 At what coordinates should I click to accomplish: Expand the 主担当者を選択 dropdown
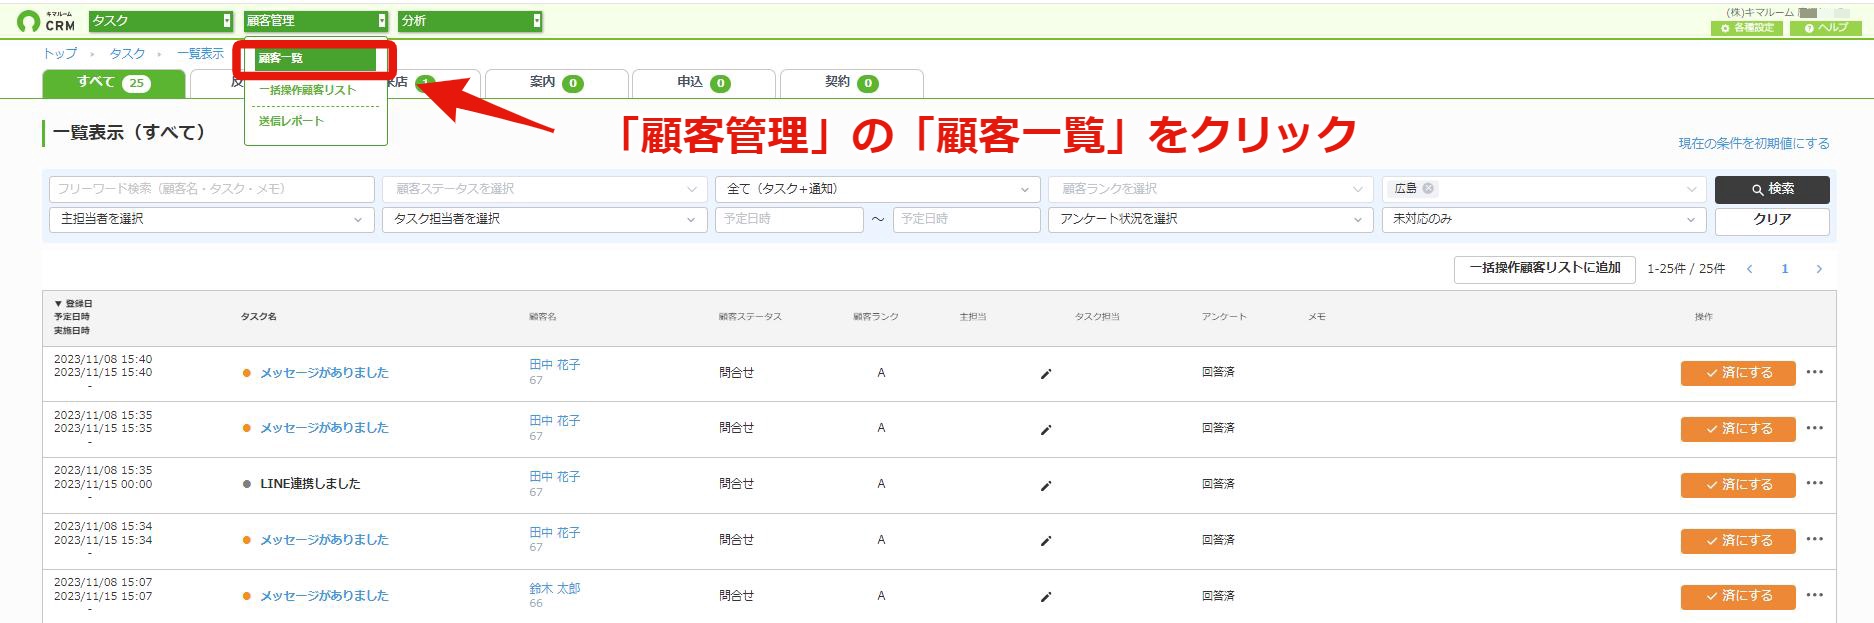point(211,219)
